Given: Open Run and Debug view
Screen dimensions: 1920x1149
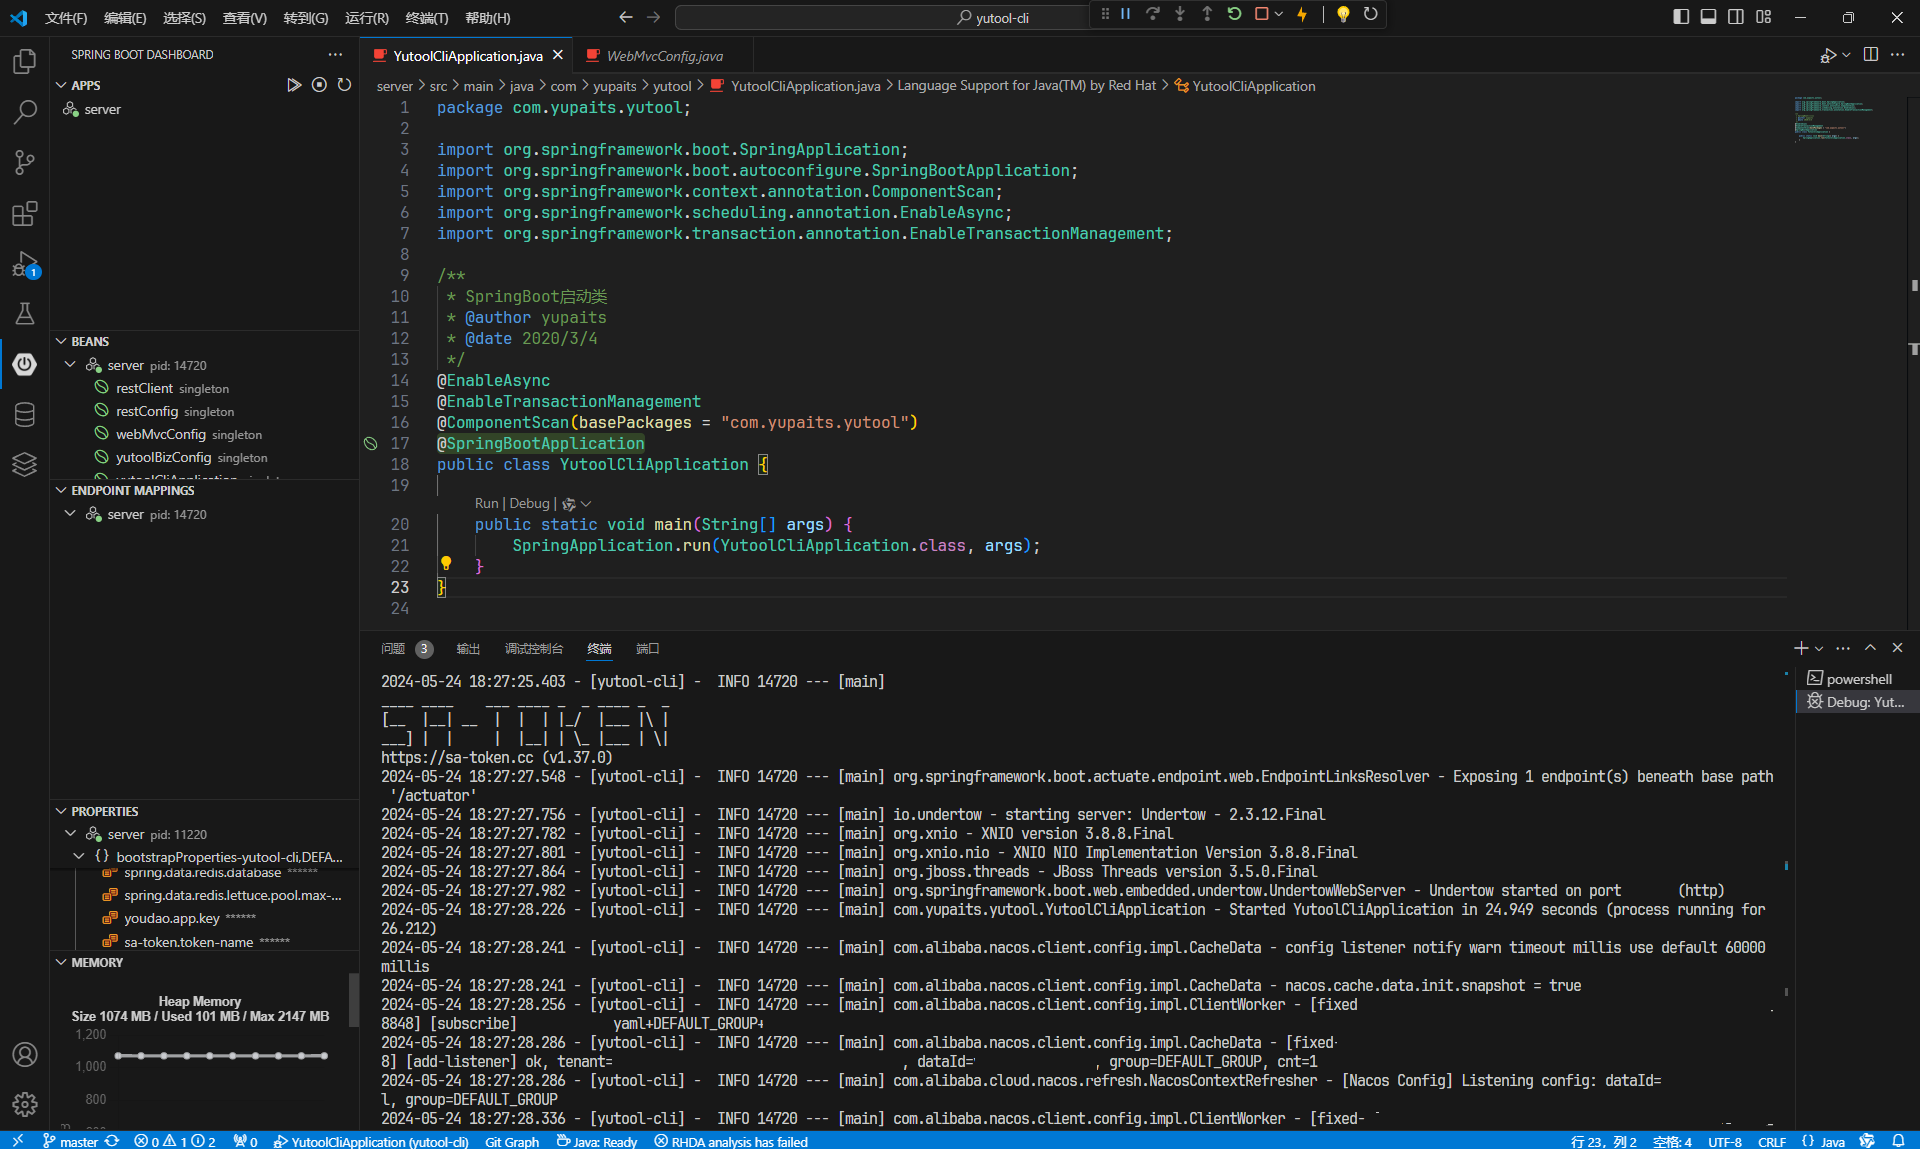Looking at the screenshot, I should pos(25,265).
